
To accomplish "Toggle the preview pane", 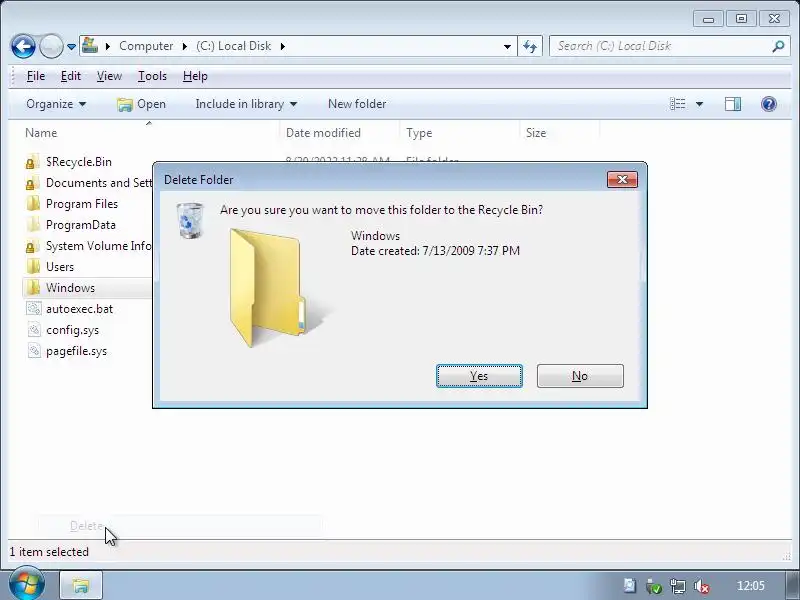I will pyautogui.click(x=733, y=104).
